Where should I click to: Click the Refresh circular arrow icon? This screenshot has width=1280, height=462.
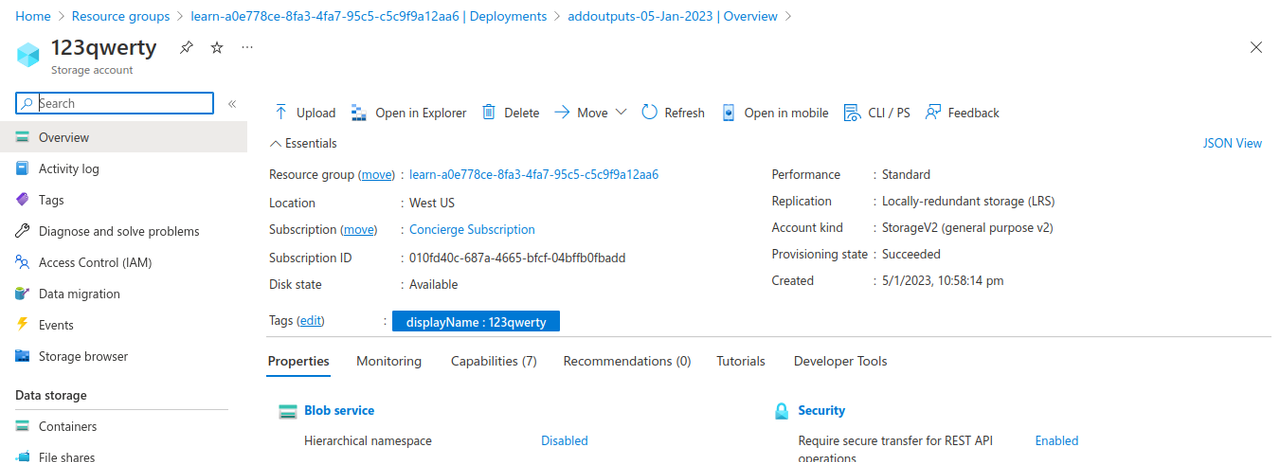coord(650,112)
